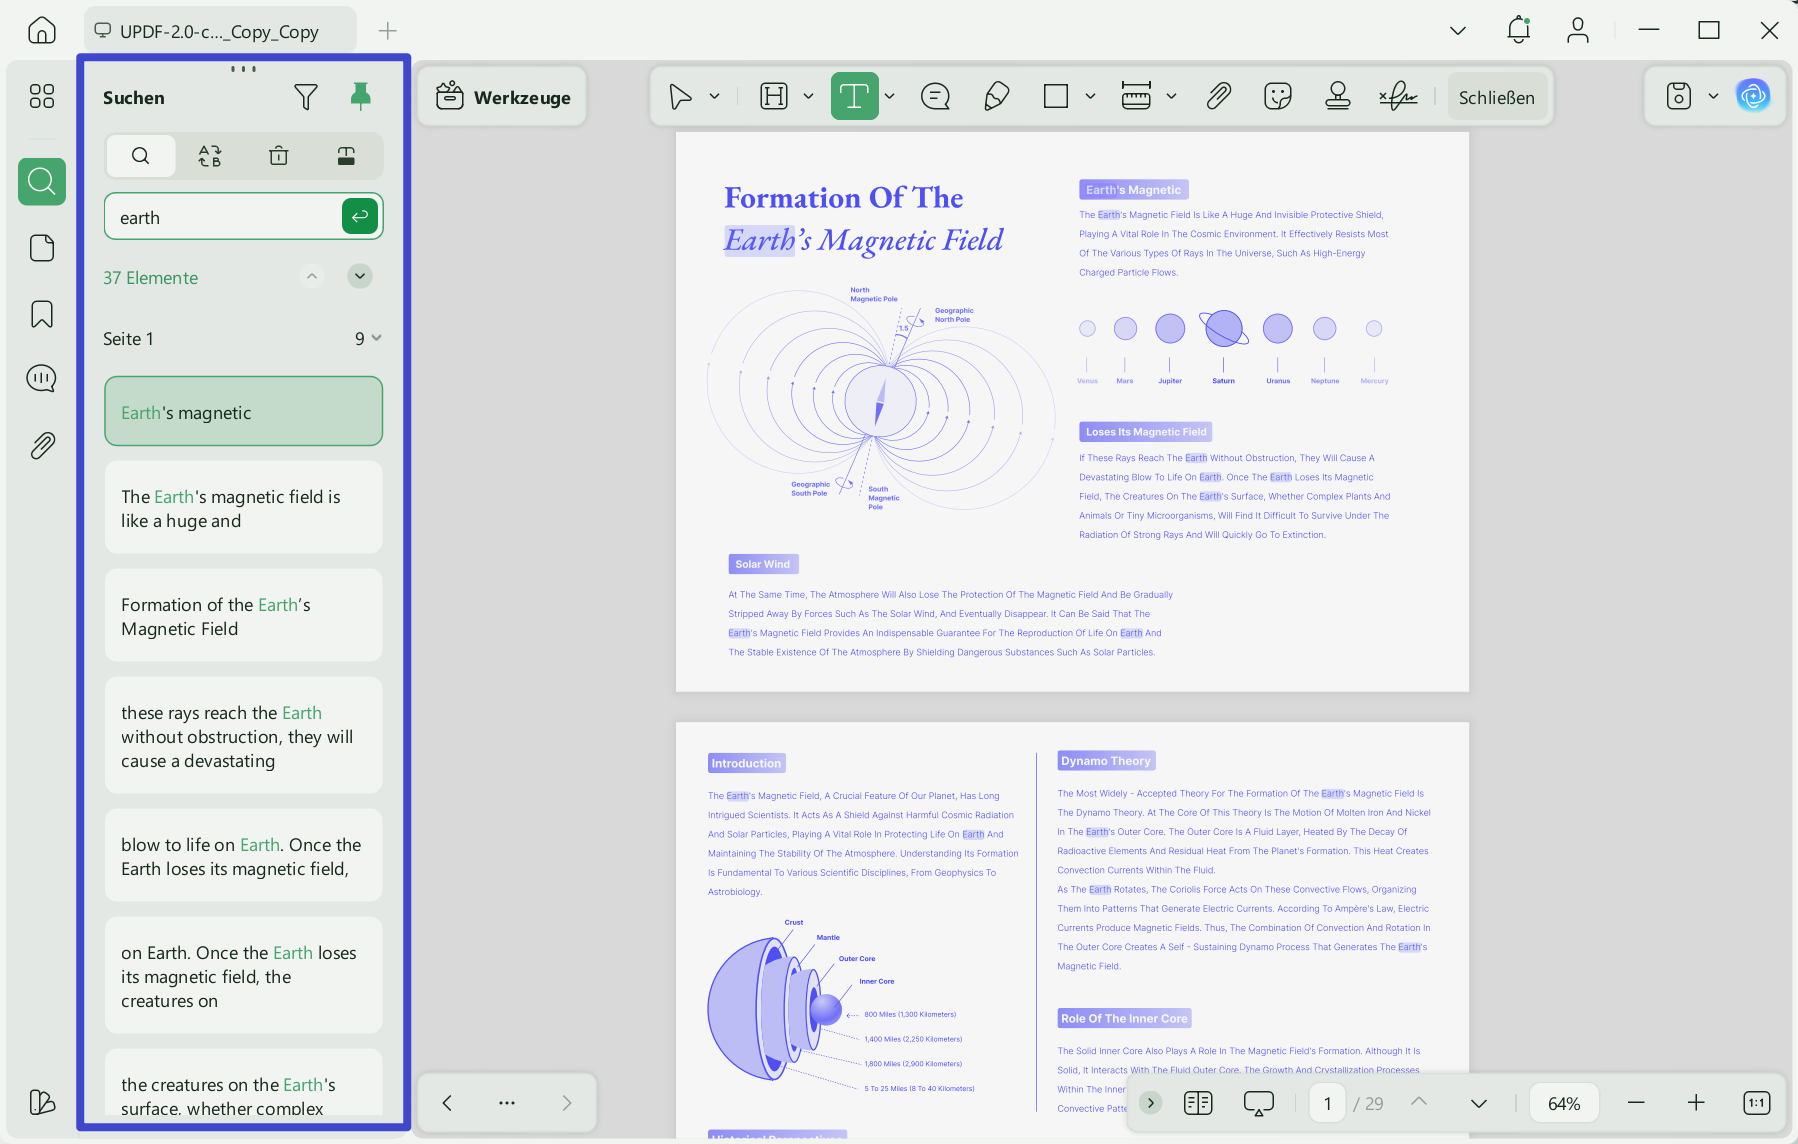Open the attachments sidebar icon
Viewport: 1798px width, 1144px height.
tap(42, 445)
